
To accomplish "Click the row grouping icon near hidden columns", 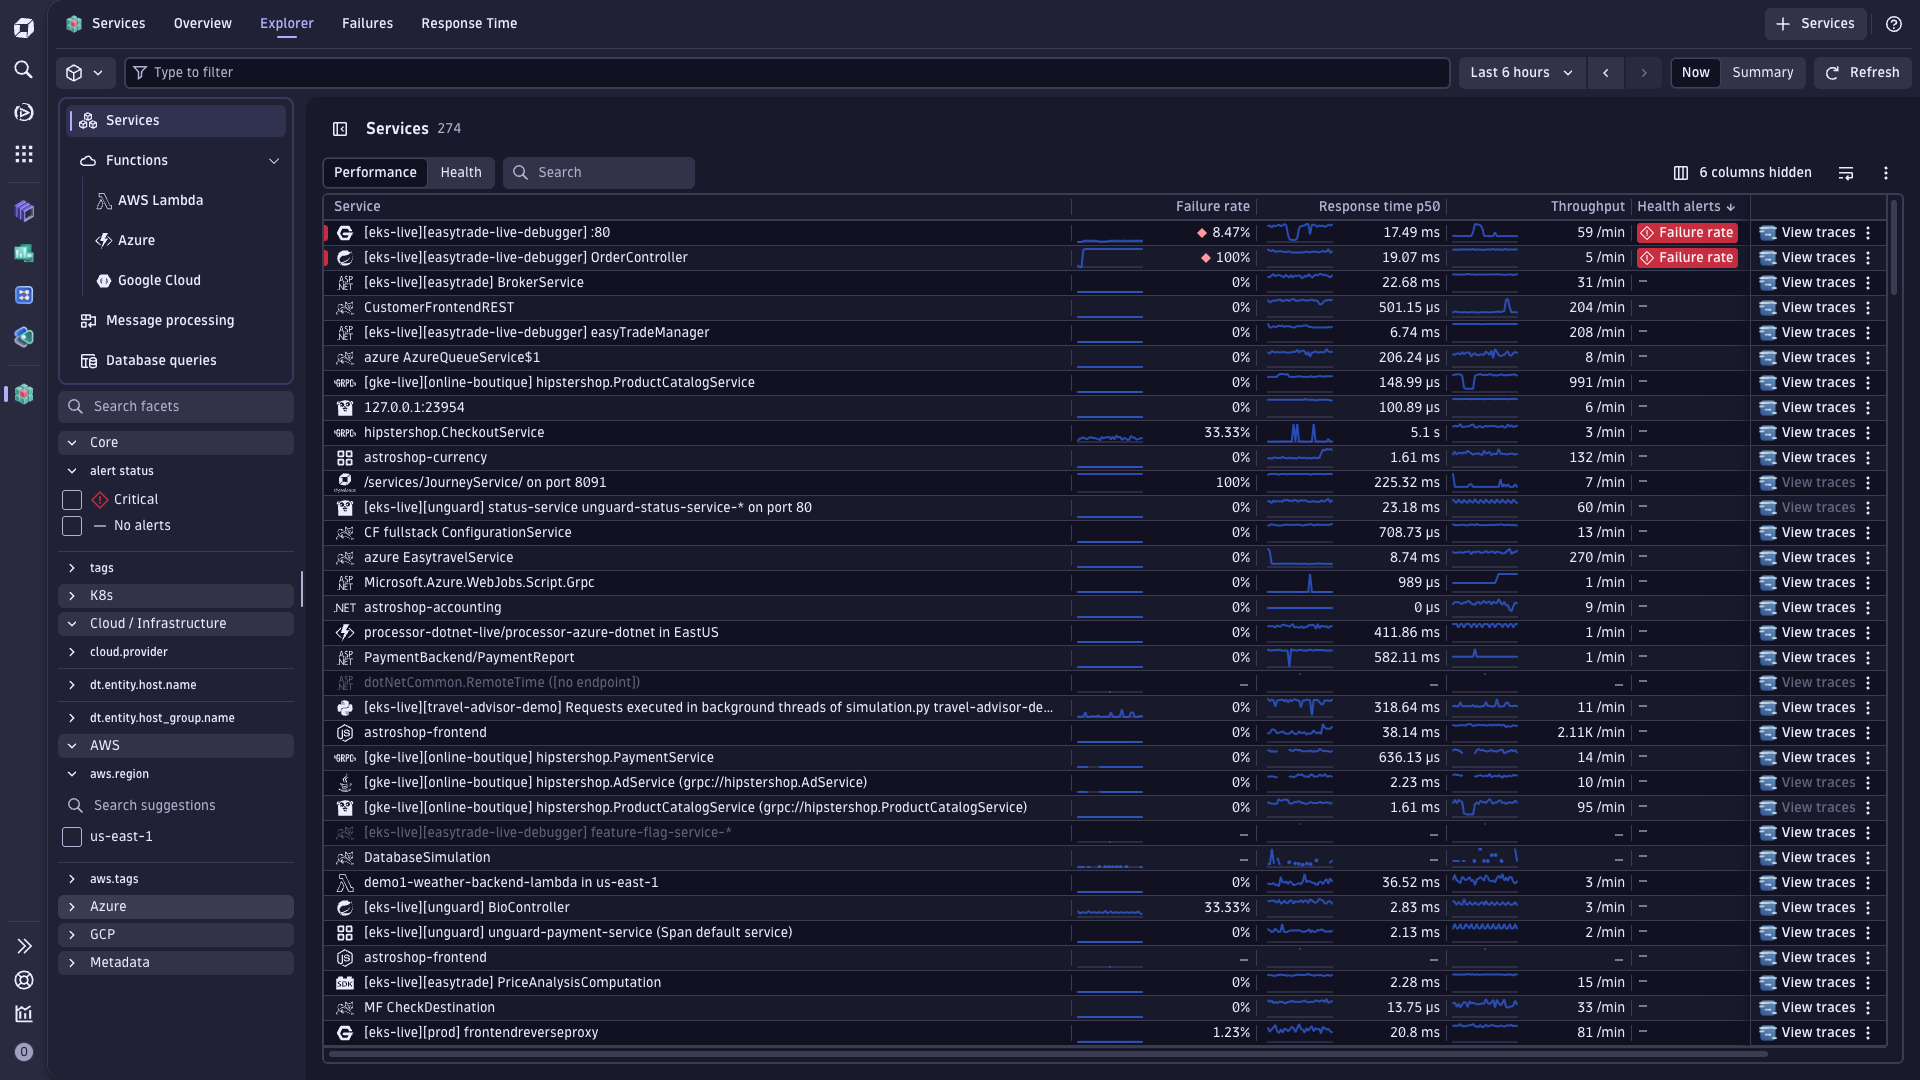I will 1846,172.
